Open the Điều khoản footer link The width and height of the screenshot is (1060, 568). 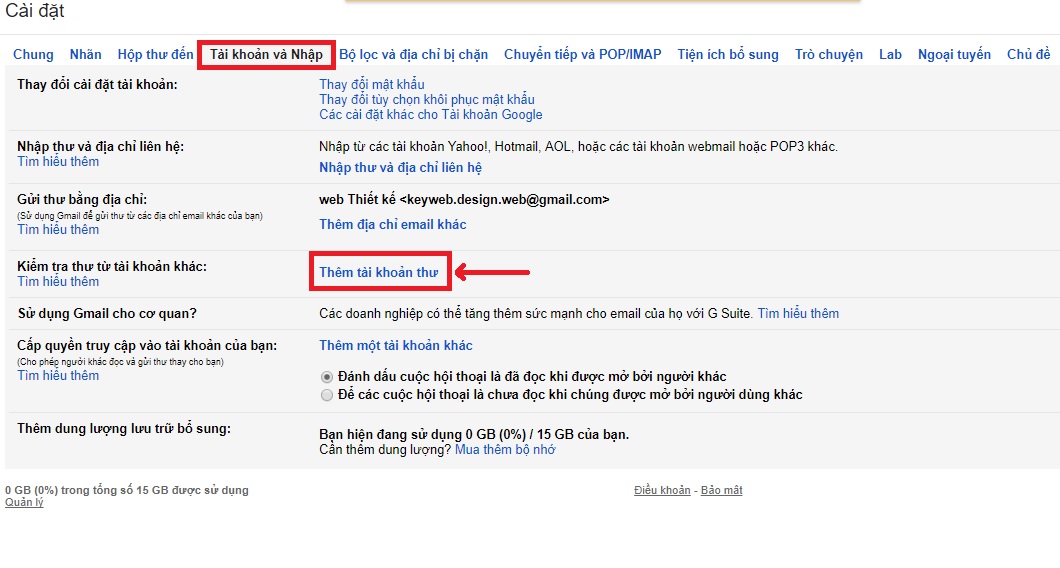click(x=662, y=490)
